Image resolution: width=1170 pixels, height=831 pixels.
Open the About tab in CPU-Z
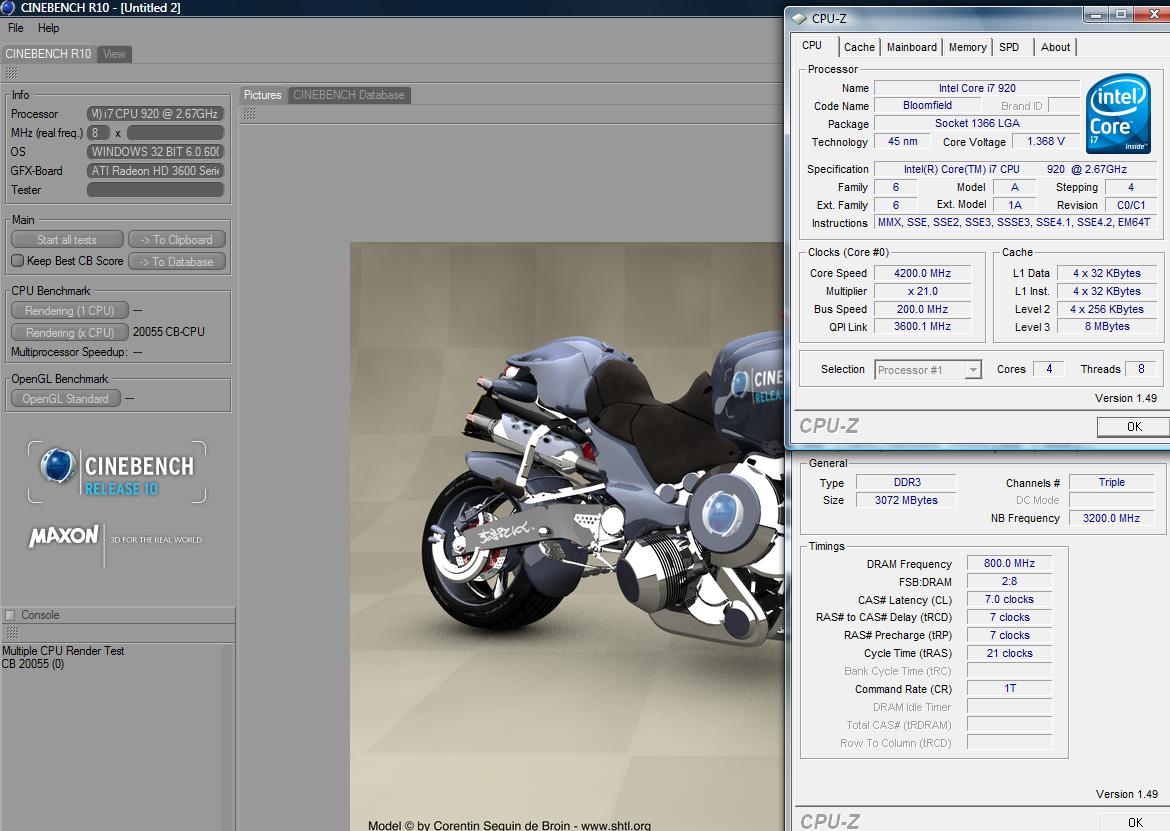click(1055, 47)
